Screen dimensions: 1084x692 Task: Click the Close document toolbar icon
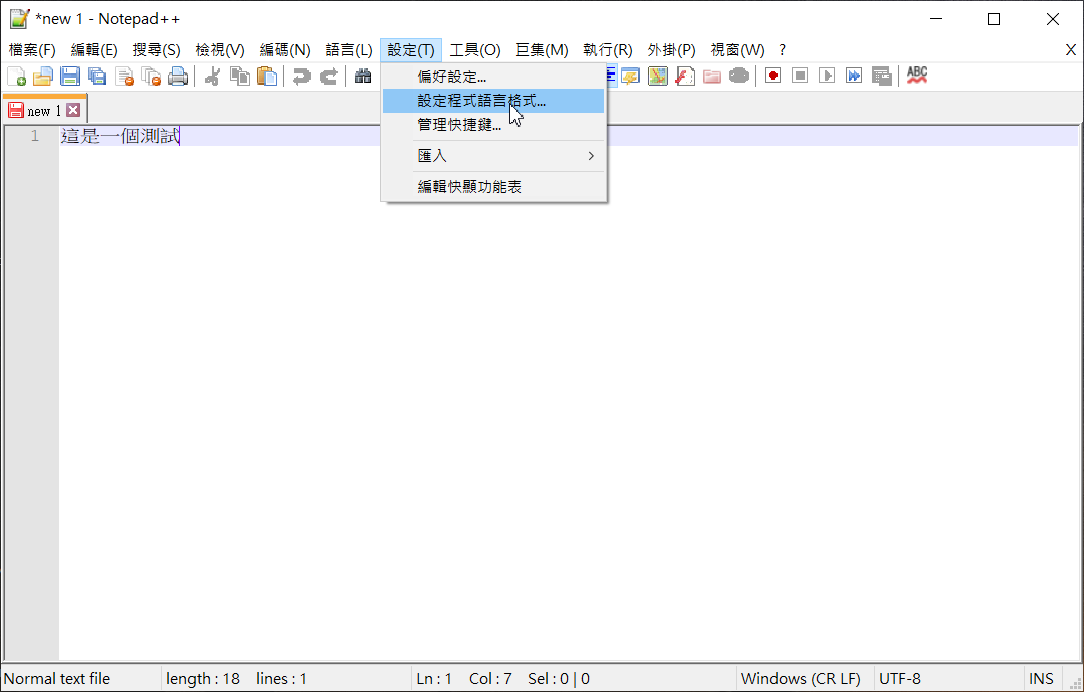click(x=124, y=76)
